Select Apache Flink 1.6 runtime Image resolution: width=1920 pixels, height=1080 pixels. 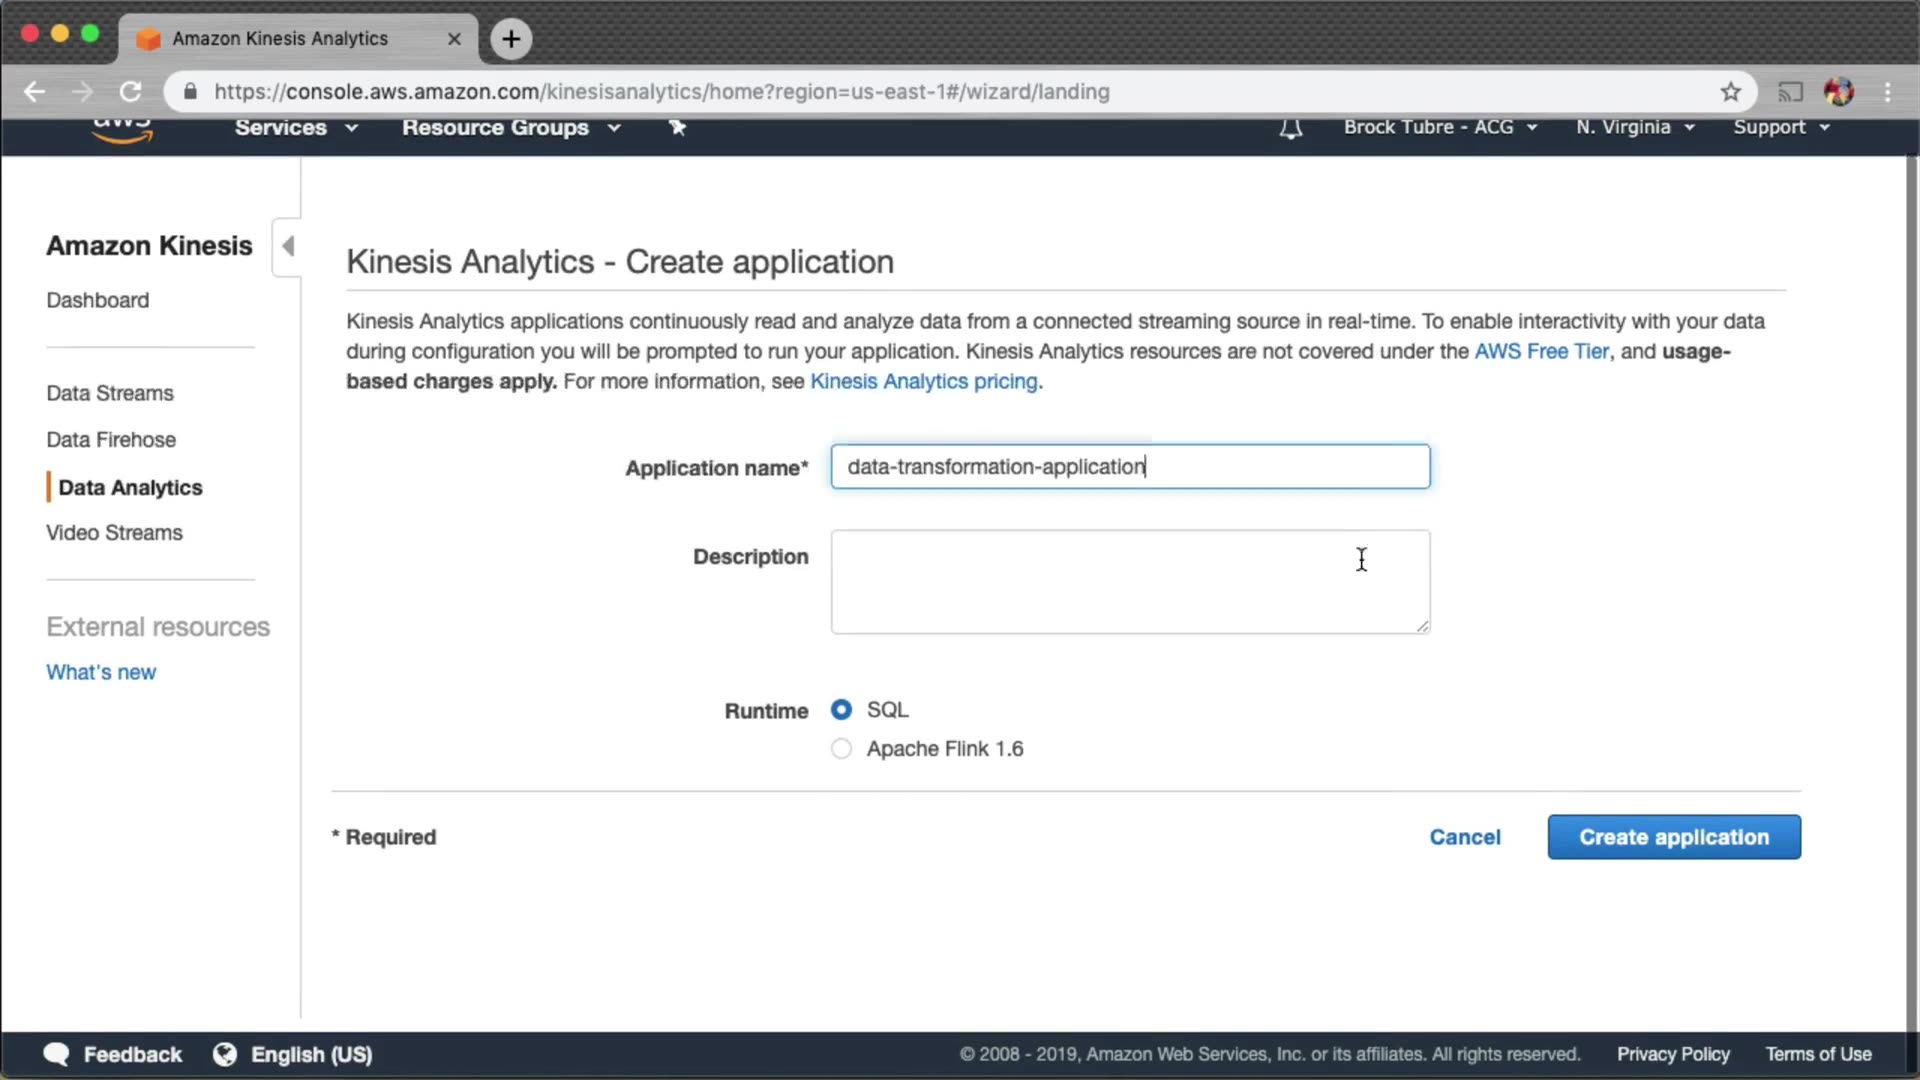pos(841,749)
